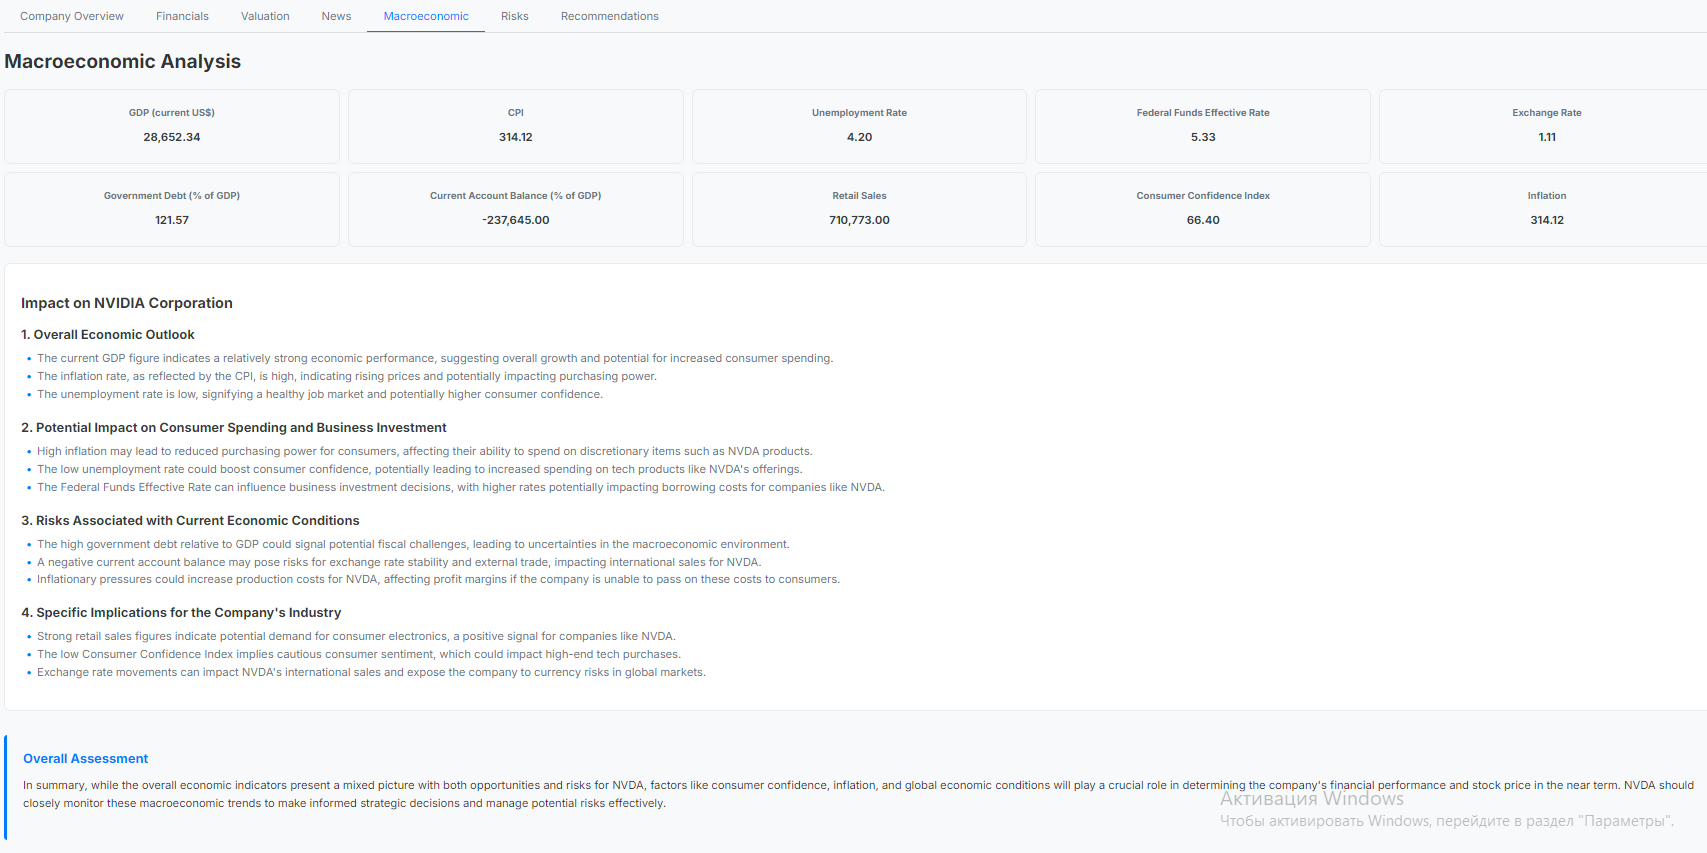Click the 'Macroeconomic Analysis' page heading
Image resolution: width=1707 pixels, height=853 pixels.
coord(123,61)
